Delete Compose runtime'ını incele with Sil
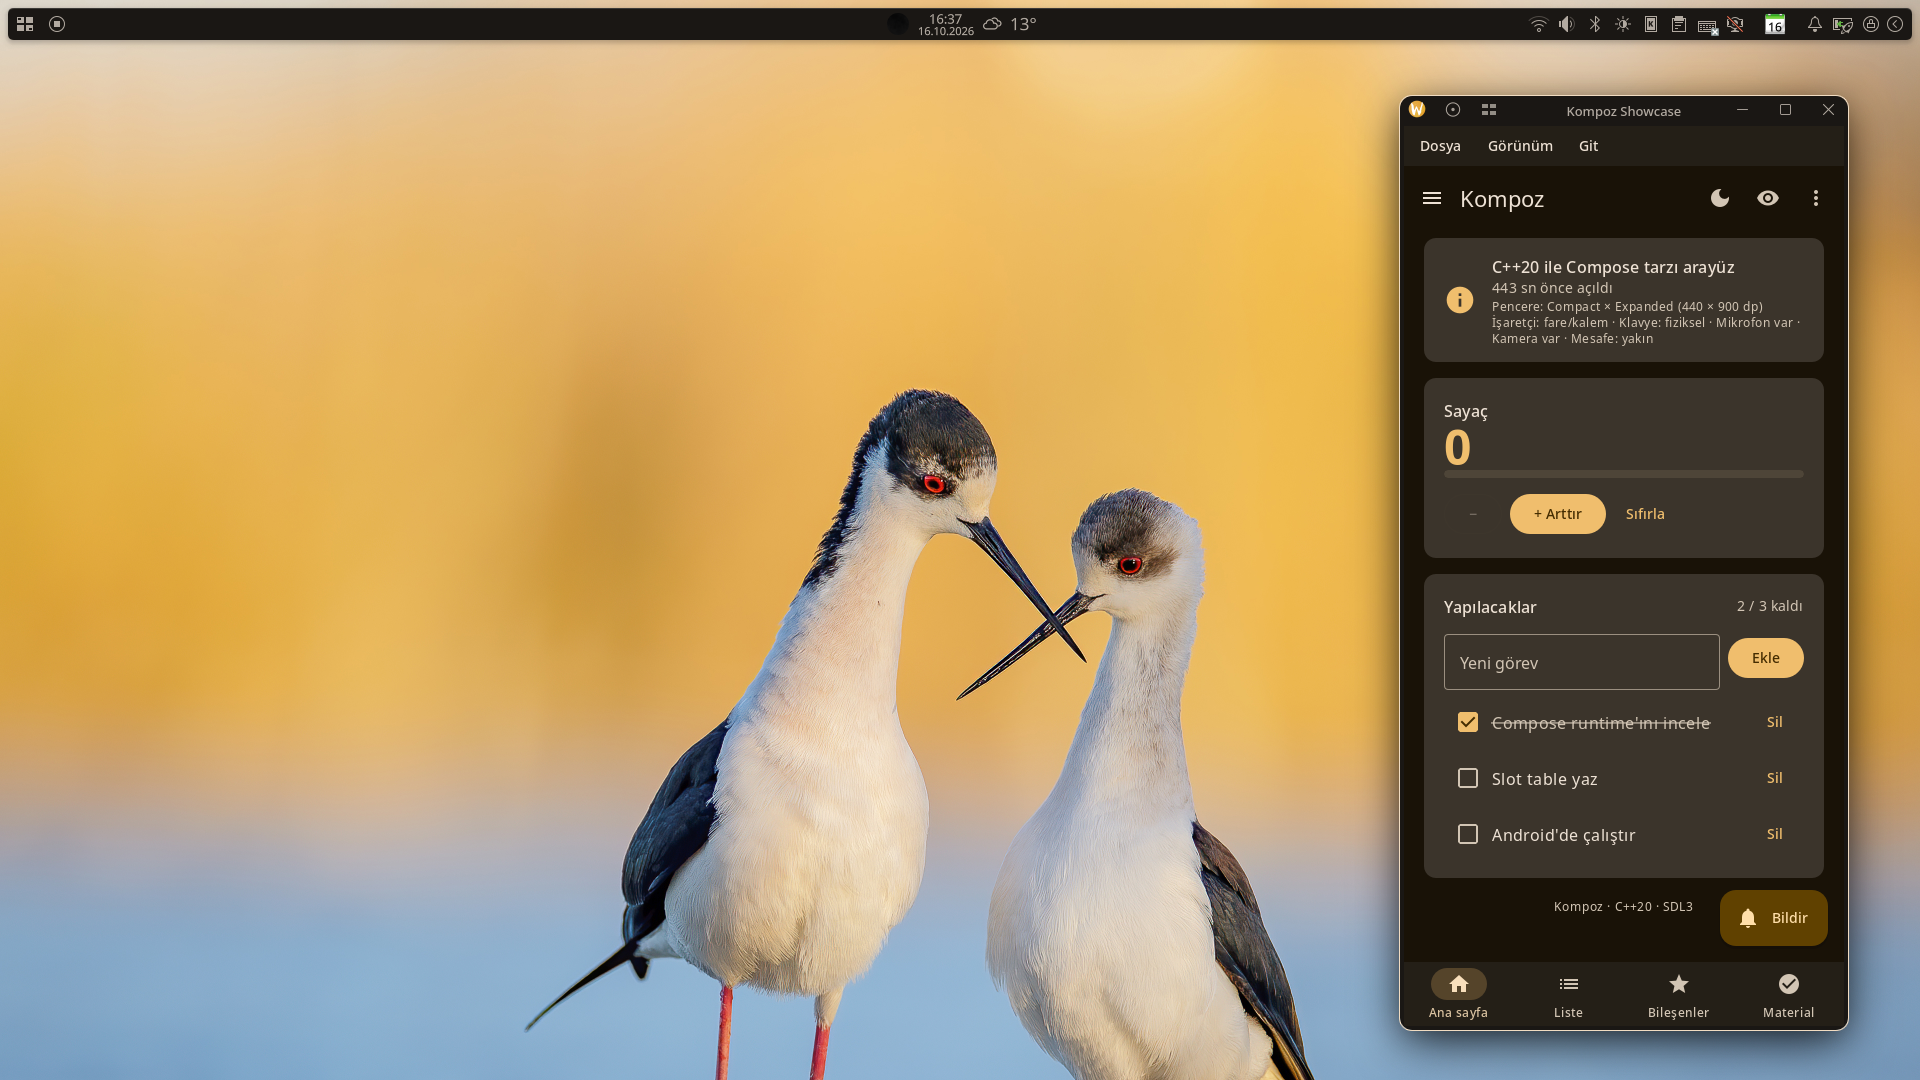 coord(1775,722)
